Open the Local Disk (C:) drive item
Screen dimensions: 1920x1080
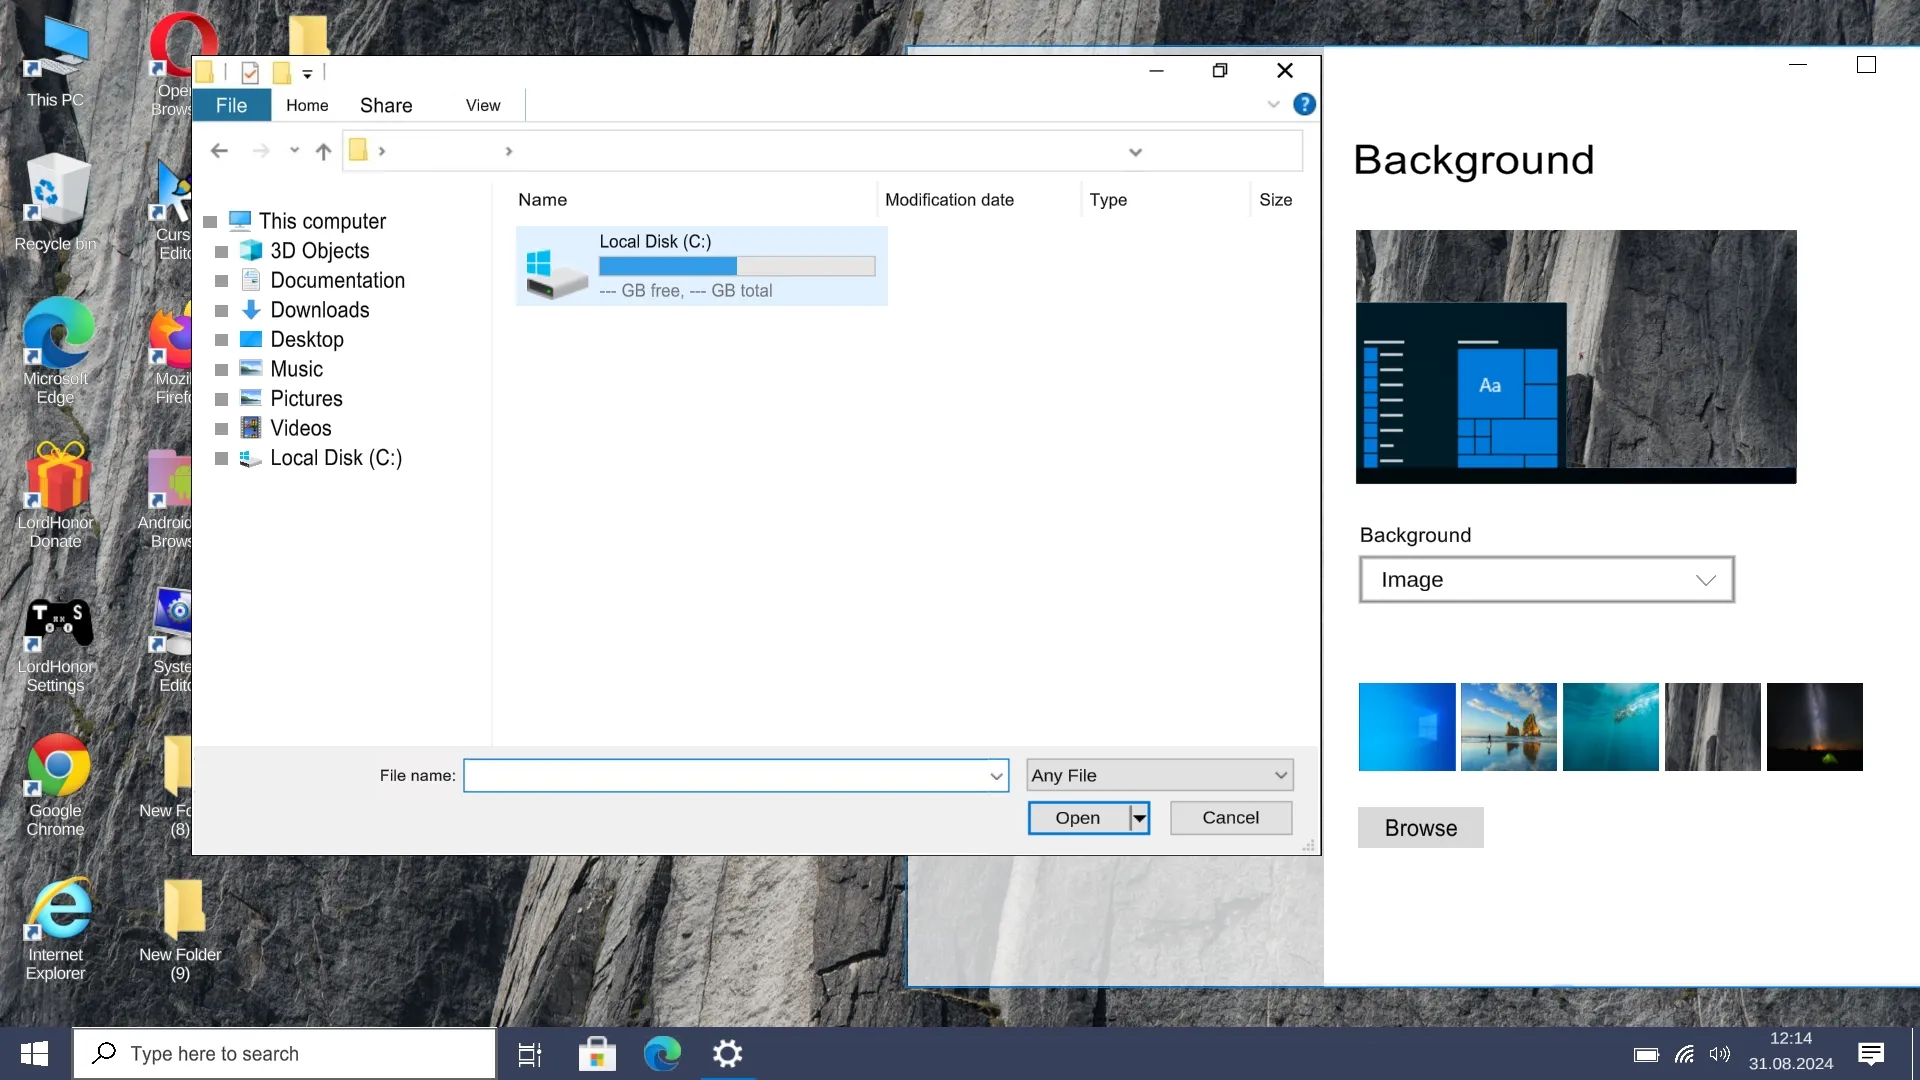pyautogui.click(x=700, y=266)
